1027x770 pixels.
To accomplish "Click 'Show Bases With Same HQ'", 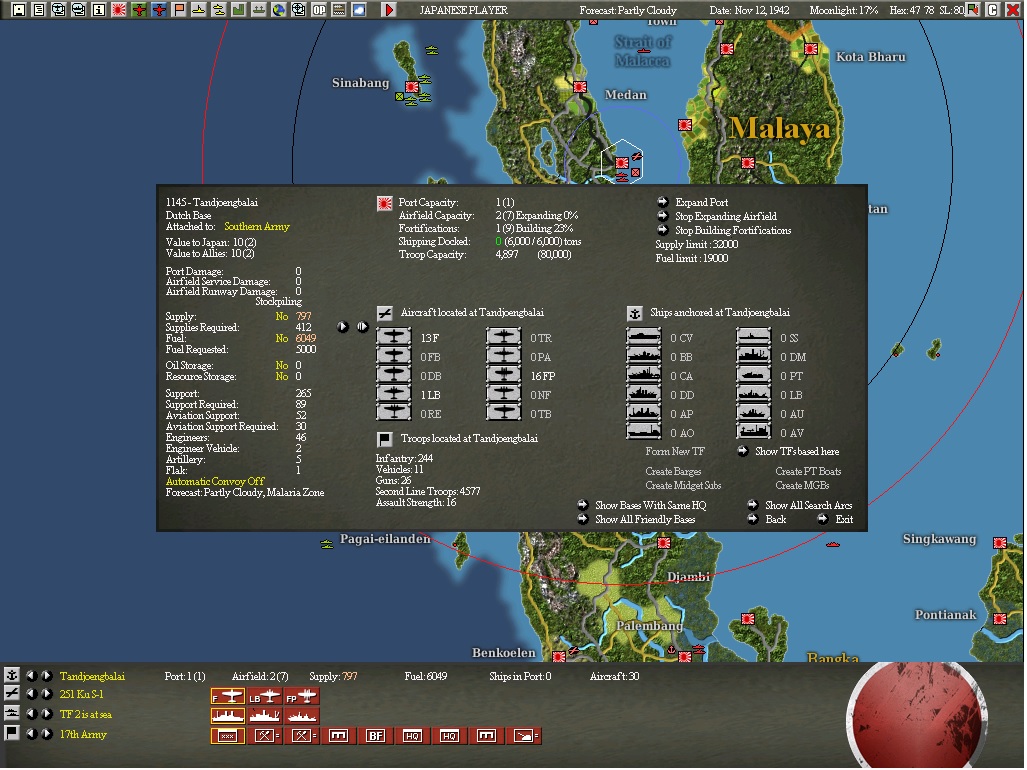I will tap(650, 506).
